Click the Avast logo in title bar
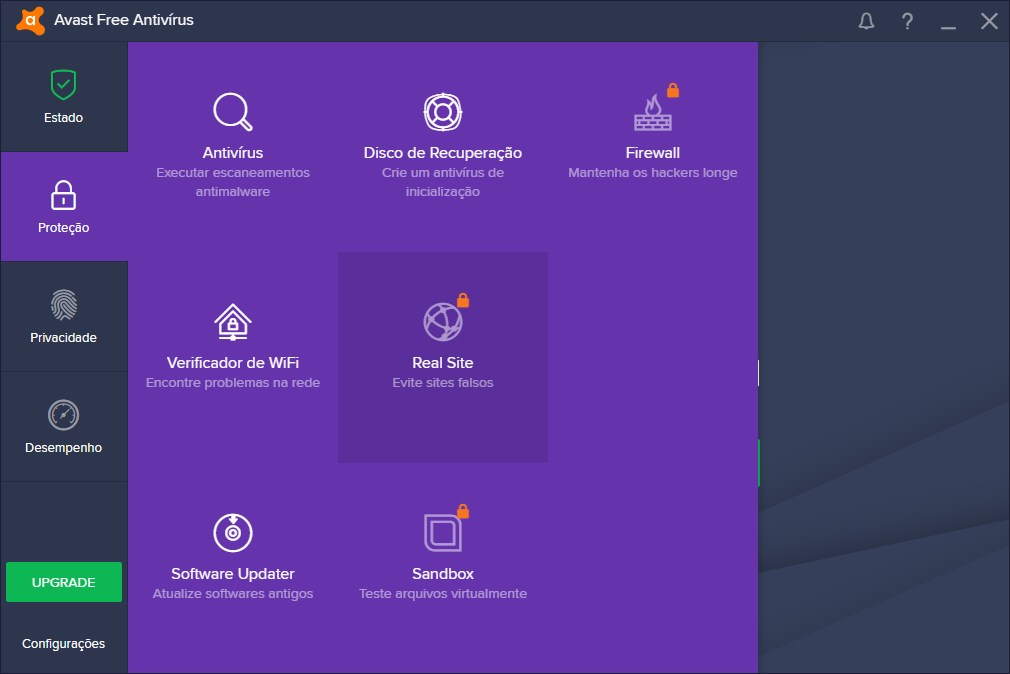This screenshot has width=1010, height=674. pos(30,21)
